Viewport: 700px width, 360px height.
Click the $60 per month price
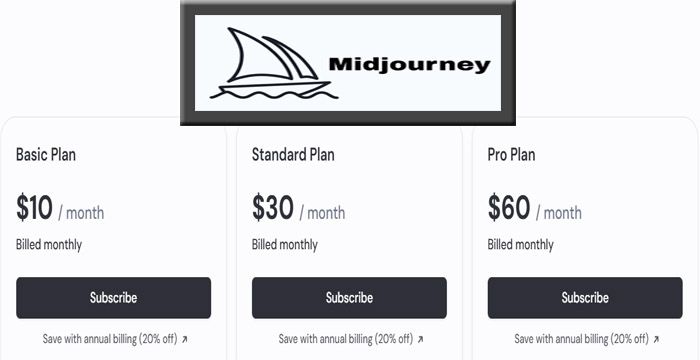pos(534,208)
